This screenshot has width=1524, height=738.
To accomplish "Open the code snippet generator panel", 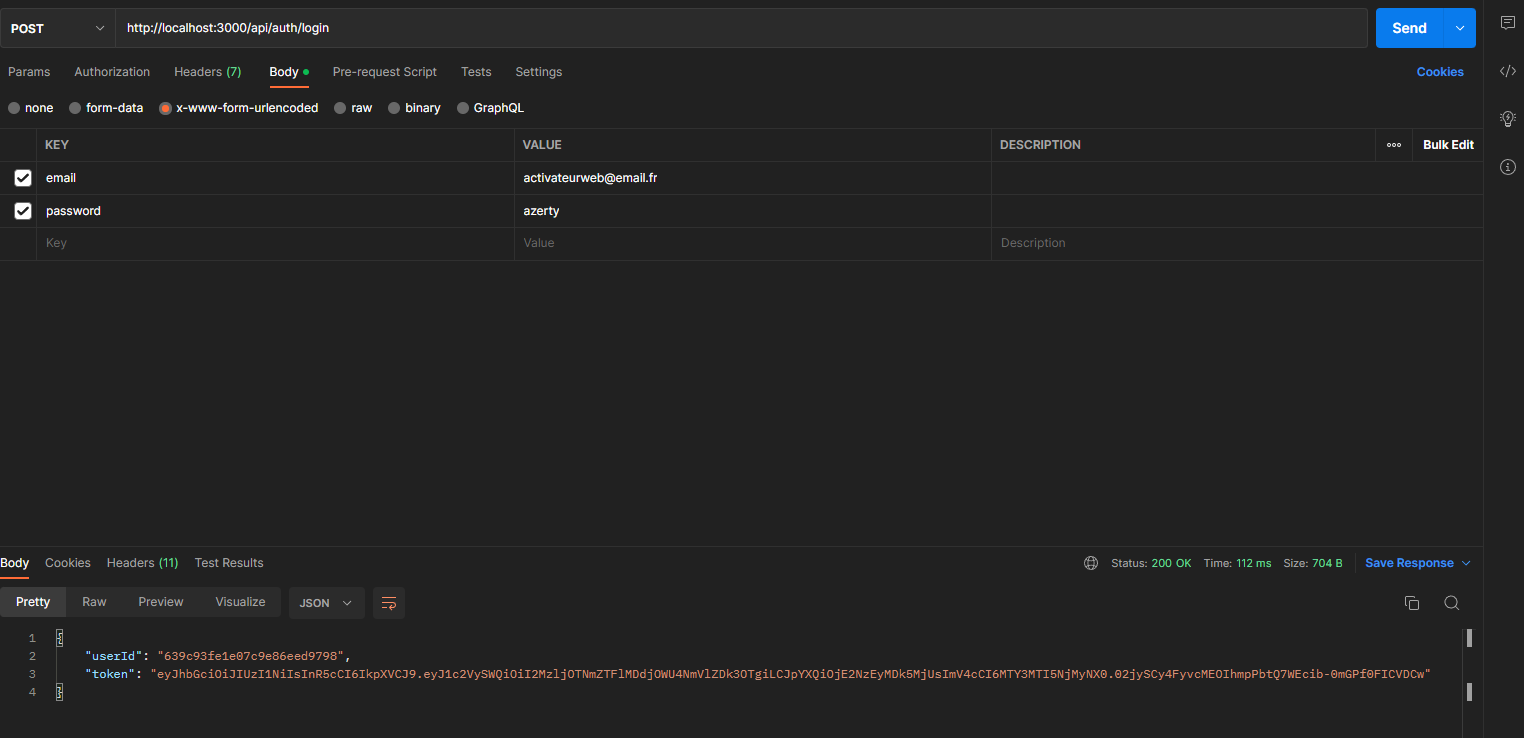I will pyautogui.click(x=1508, y=71).
